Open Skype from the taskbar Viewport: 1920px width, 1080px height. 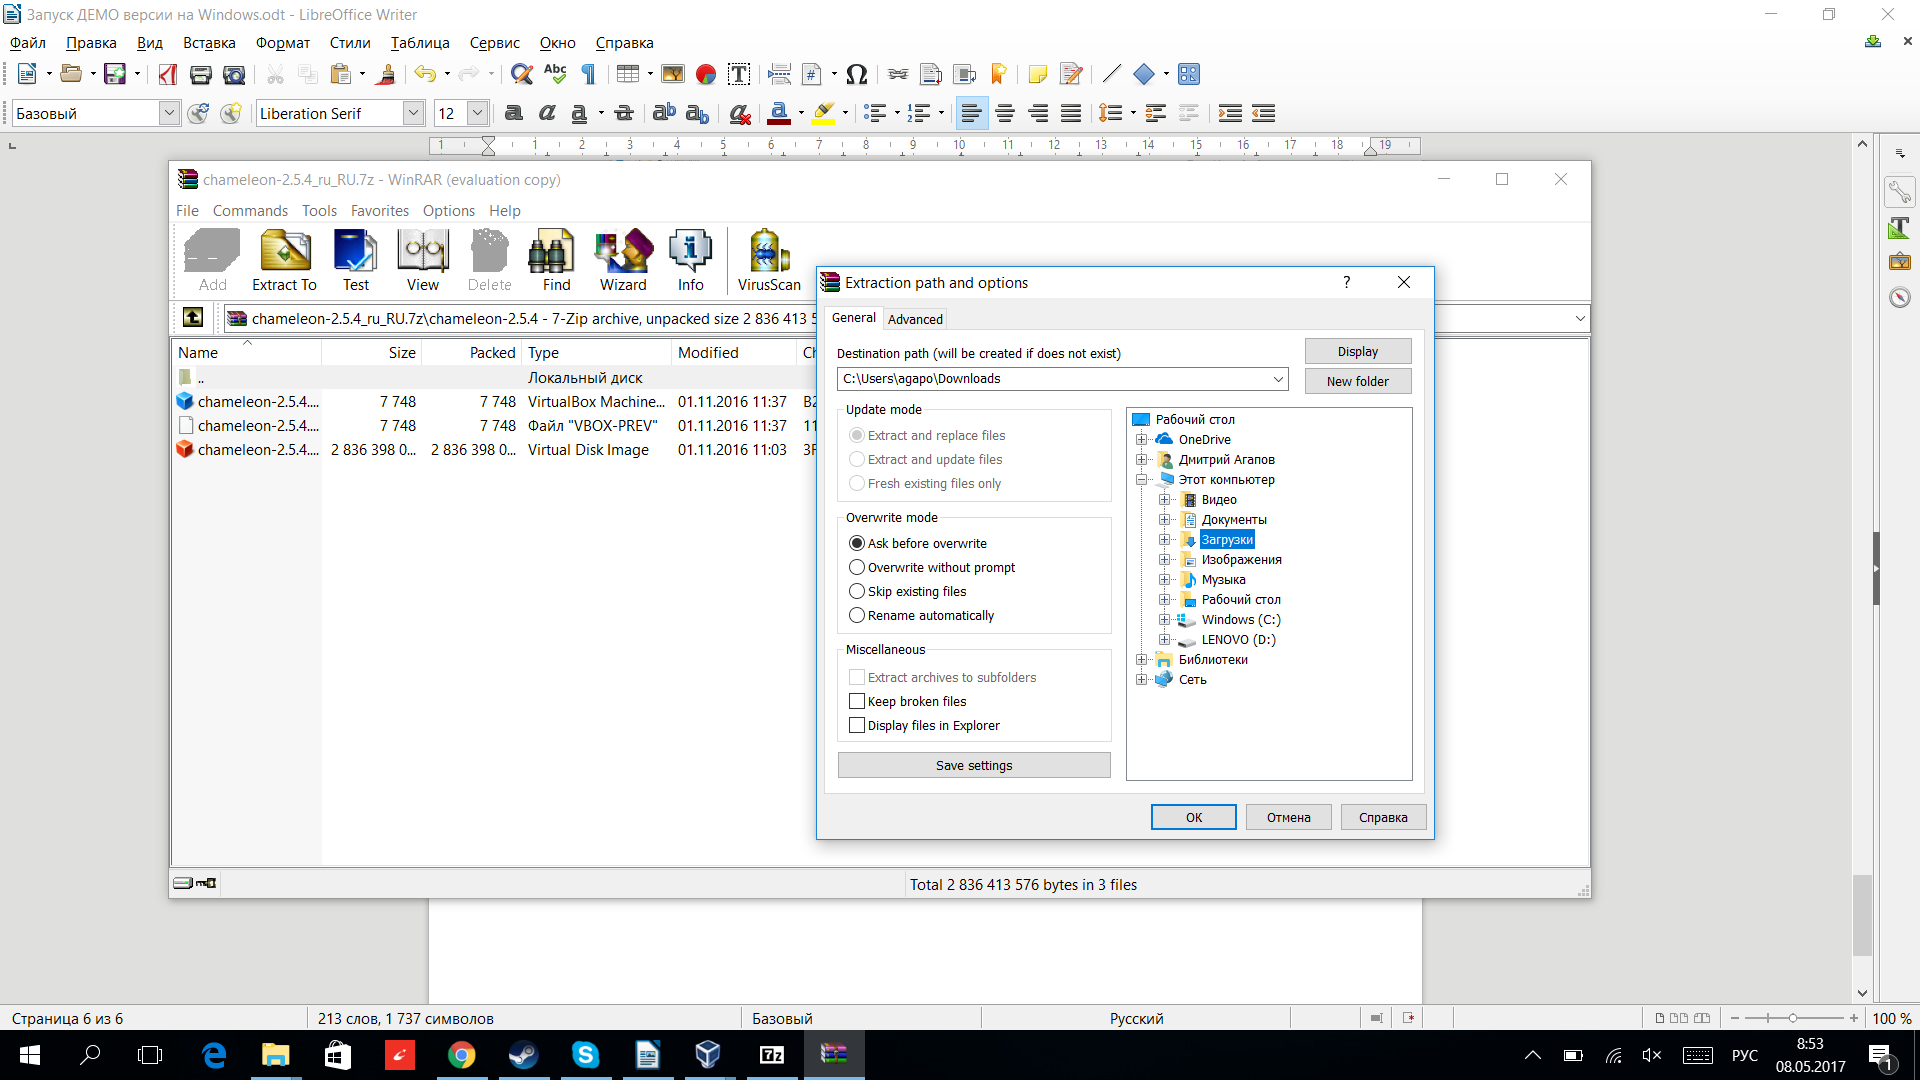pyautogui.click(x=586, y=1054)
